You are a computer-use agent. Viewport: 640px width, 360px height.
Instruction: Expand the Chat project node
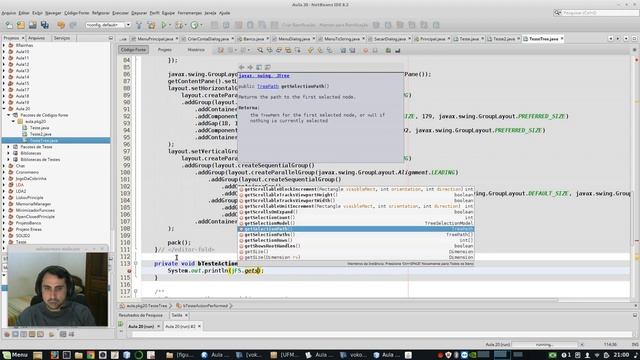click(4, 166)
